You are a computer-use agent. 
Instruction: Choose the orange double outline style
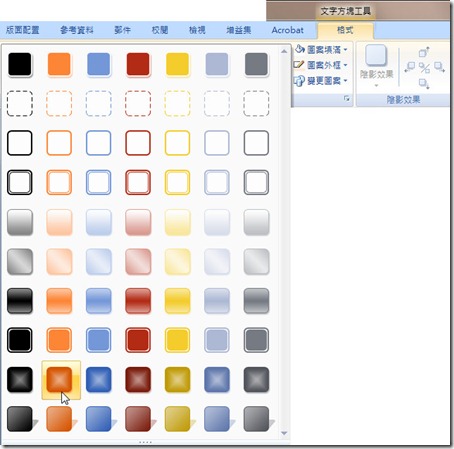click(x=59, y=182)
